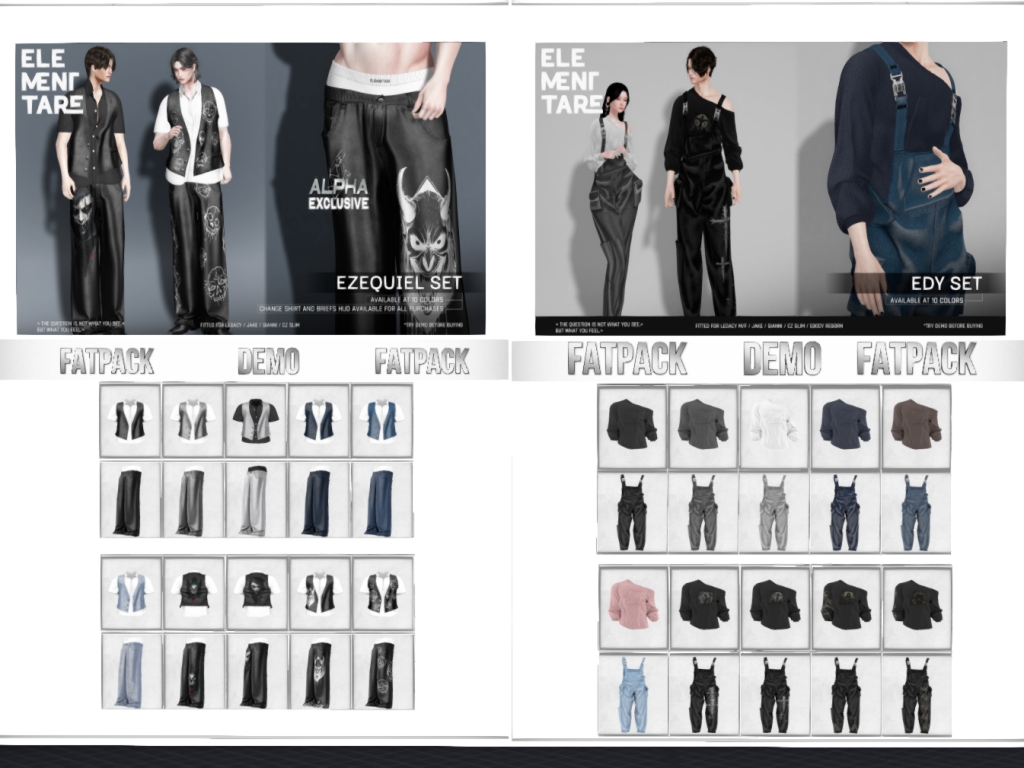Choose the light gray overalls in top row
The width and height of the screenshot is (1024, 768).
pyautogui.click(x=773, y=511)
